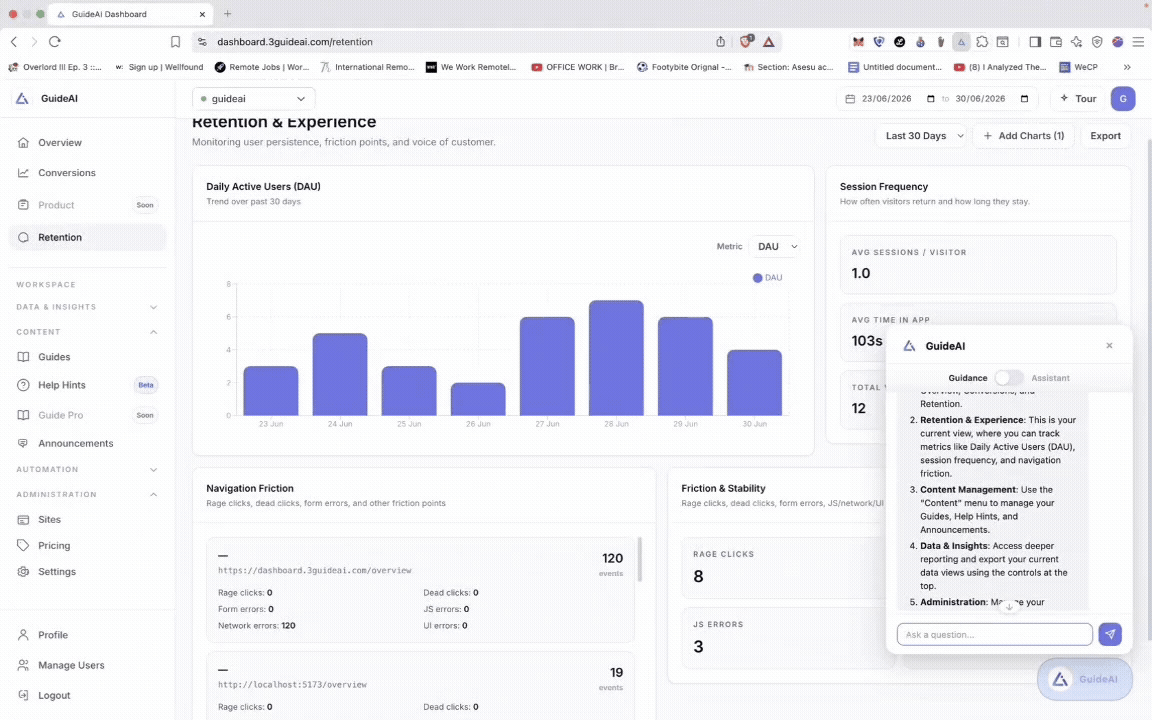Image resolution: width=1152 pixels, height=720 pixels.
Task: Collapse the Administration section
Action: coord(87,494)
